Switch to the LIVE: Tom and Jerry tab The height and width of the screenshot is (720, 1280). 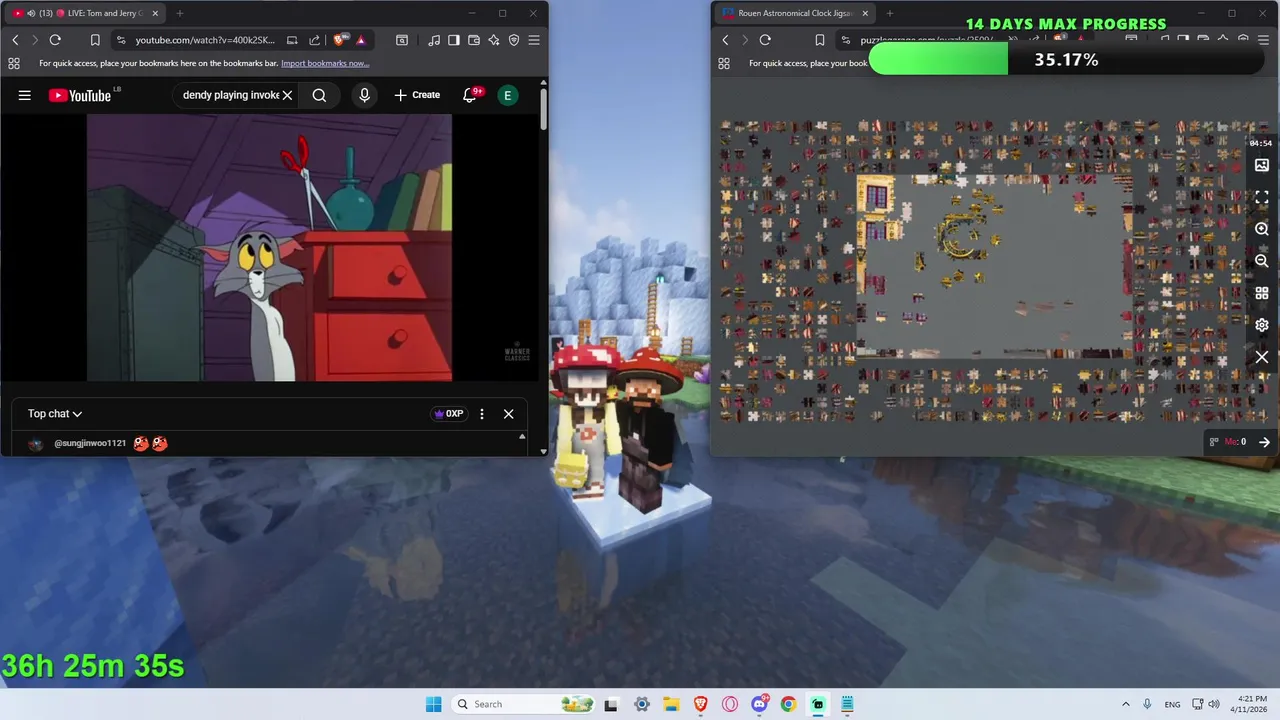[x=85, y=13]
